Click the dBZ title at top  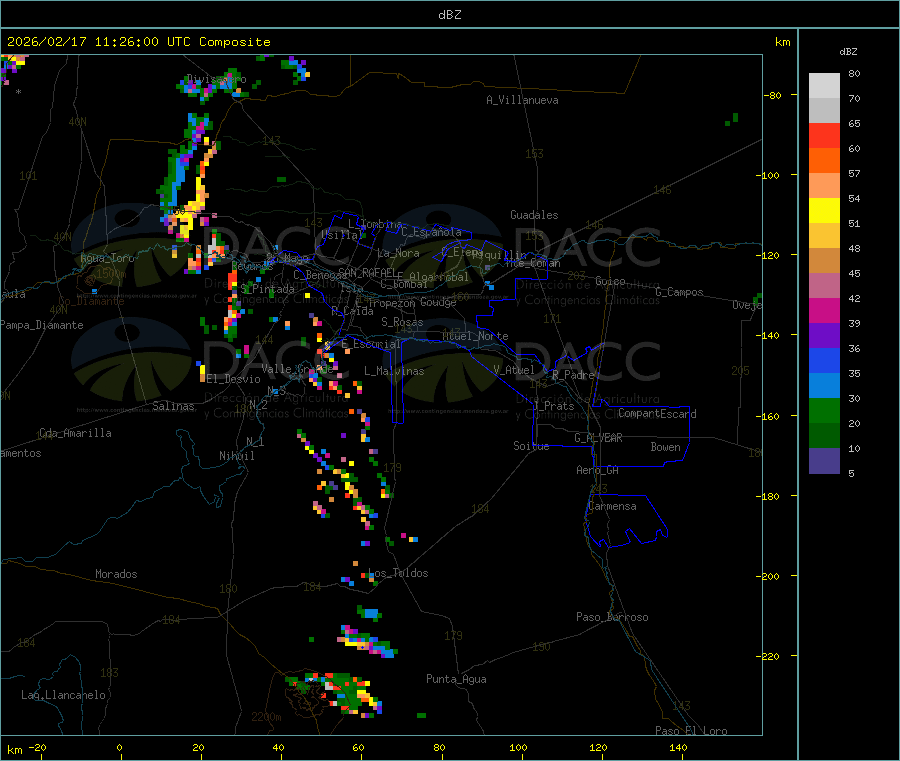pyautogui.click(x=449, y=15)
